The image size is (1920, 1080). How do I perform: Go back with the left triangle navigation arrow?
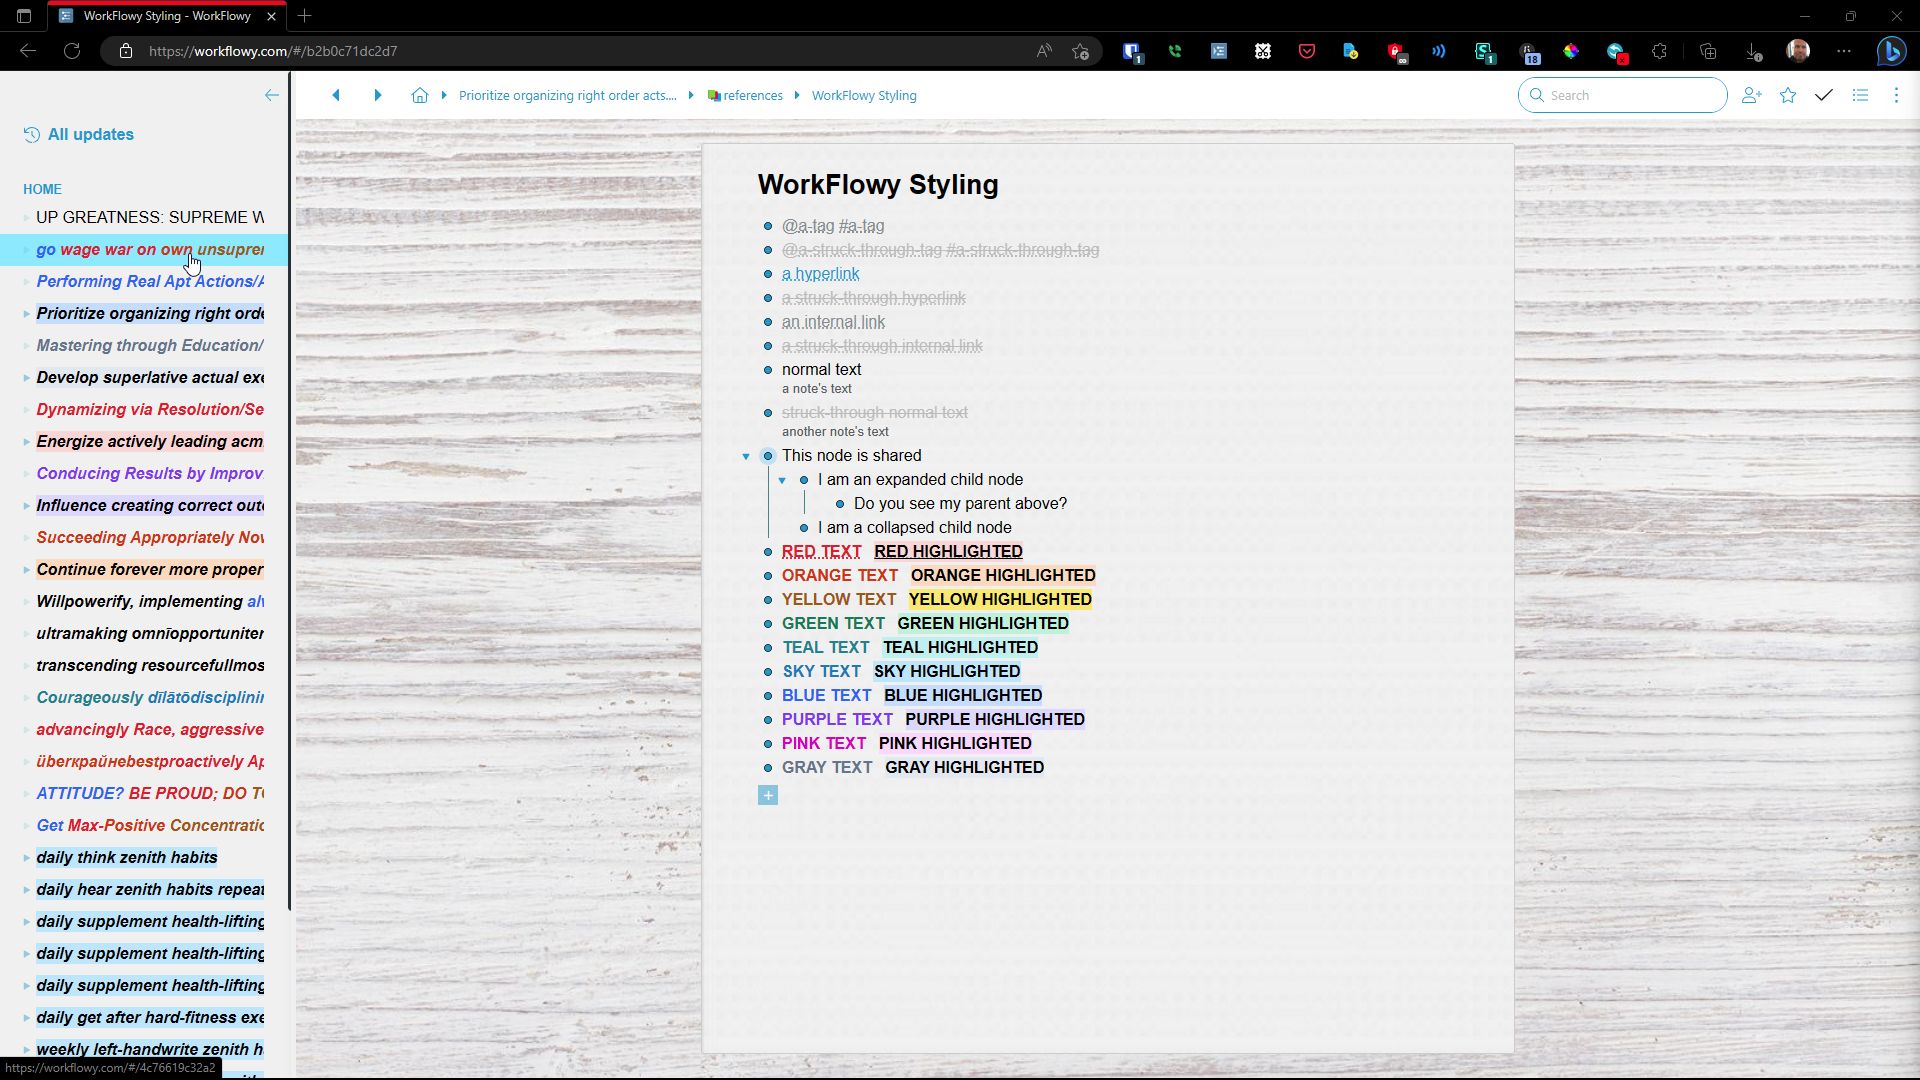(x=336, y=95)
